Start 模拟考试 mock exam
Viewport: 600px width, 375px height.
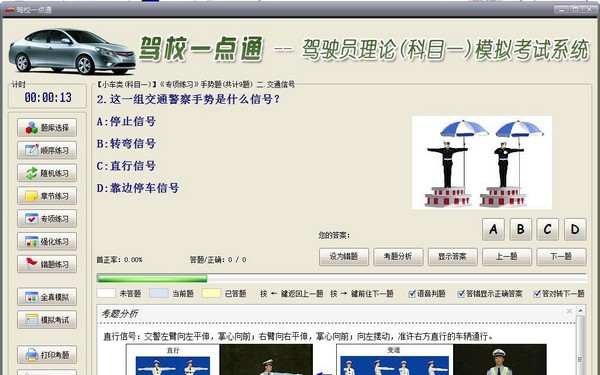tap(47, 320)
